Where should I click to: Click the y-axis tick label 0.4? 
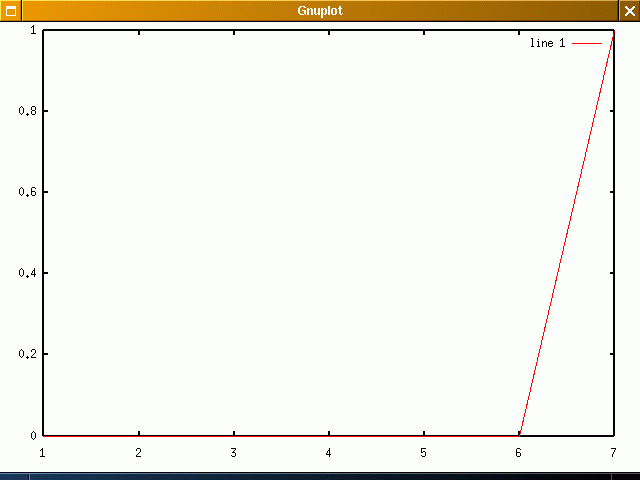(28, 273)
